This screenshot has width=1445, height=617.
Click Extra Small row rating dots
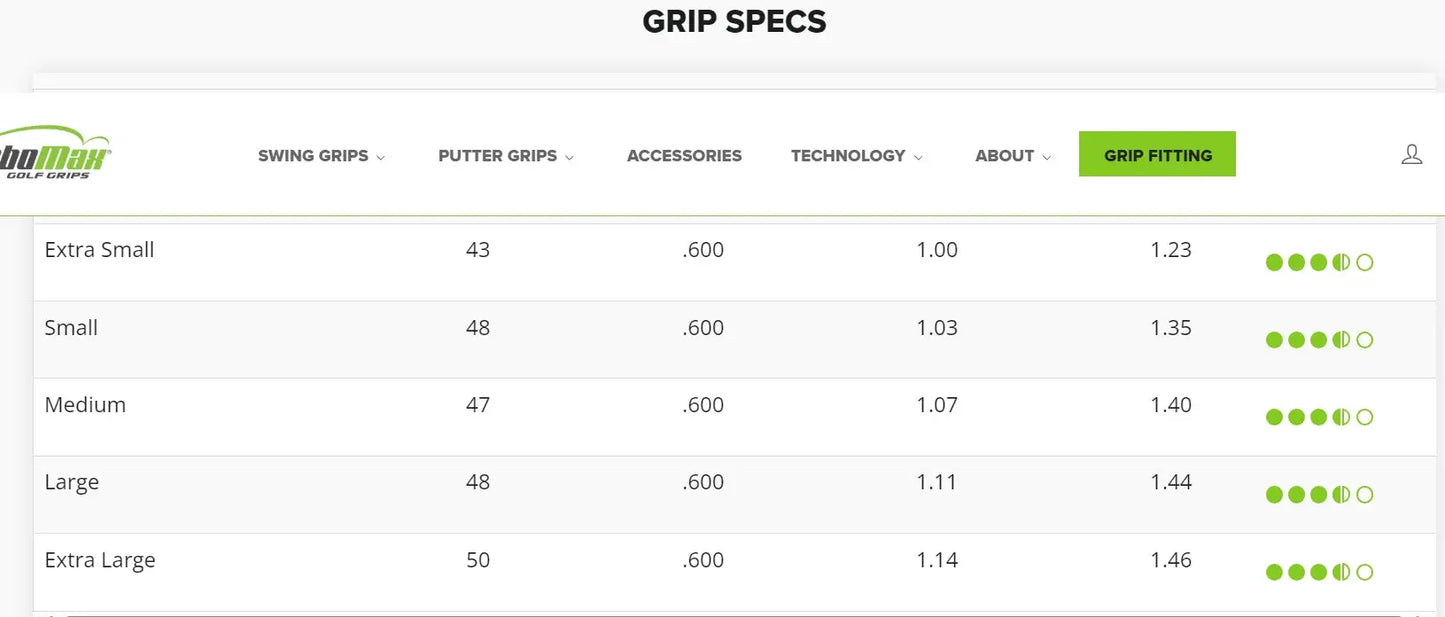(x=1319, y=263)
